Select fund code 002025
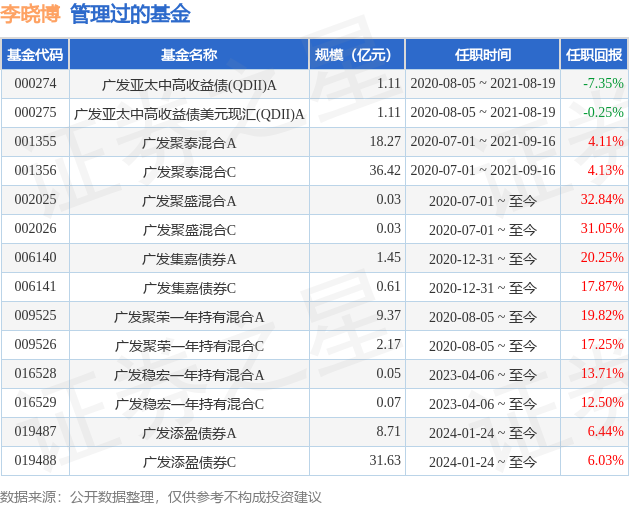The image size is (629, 506). [x=35, y=199]
